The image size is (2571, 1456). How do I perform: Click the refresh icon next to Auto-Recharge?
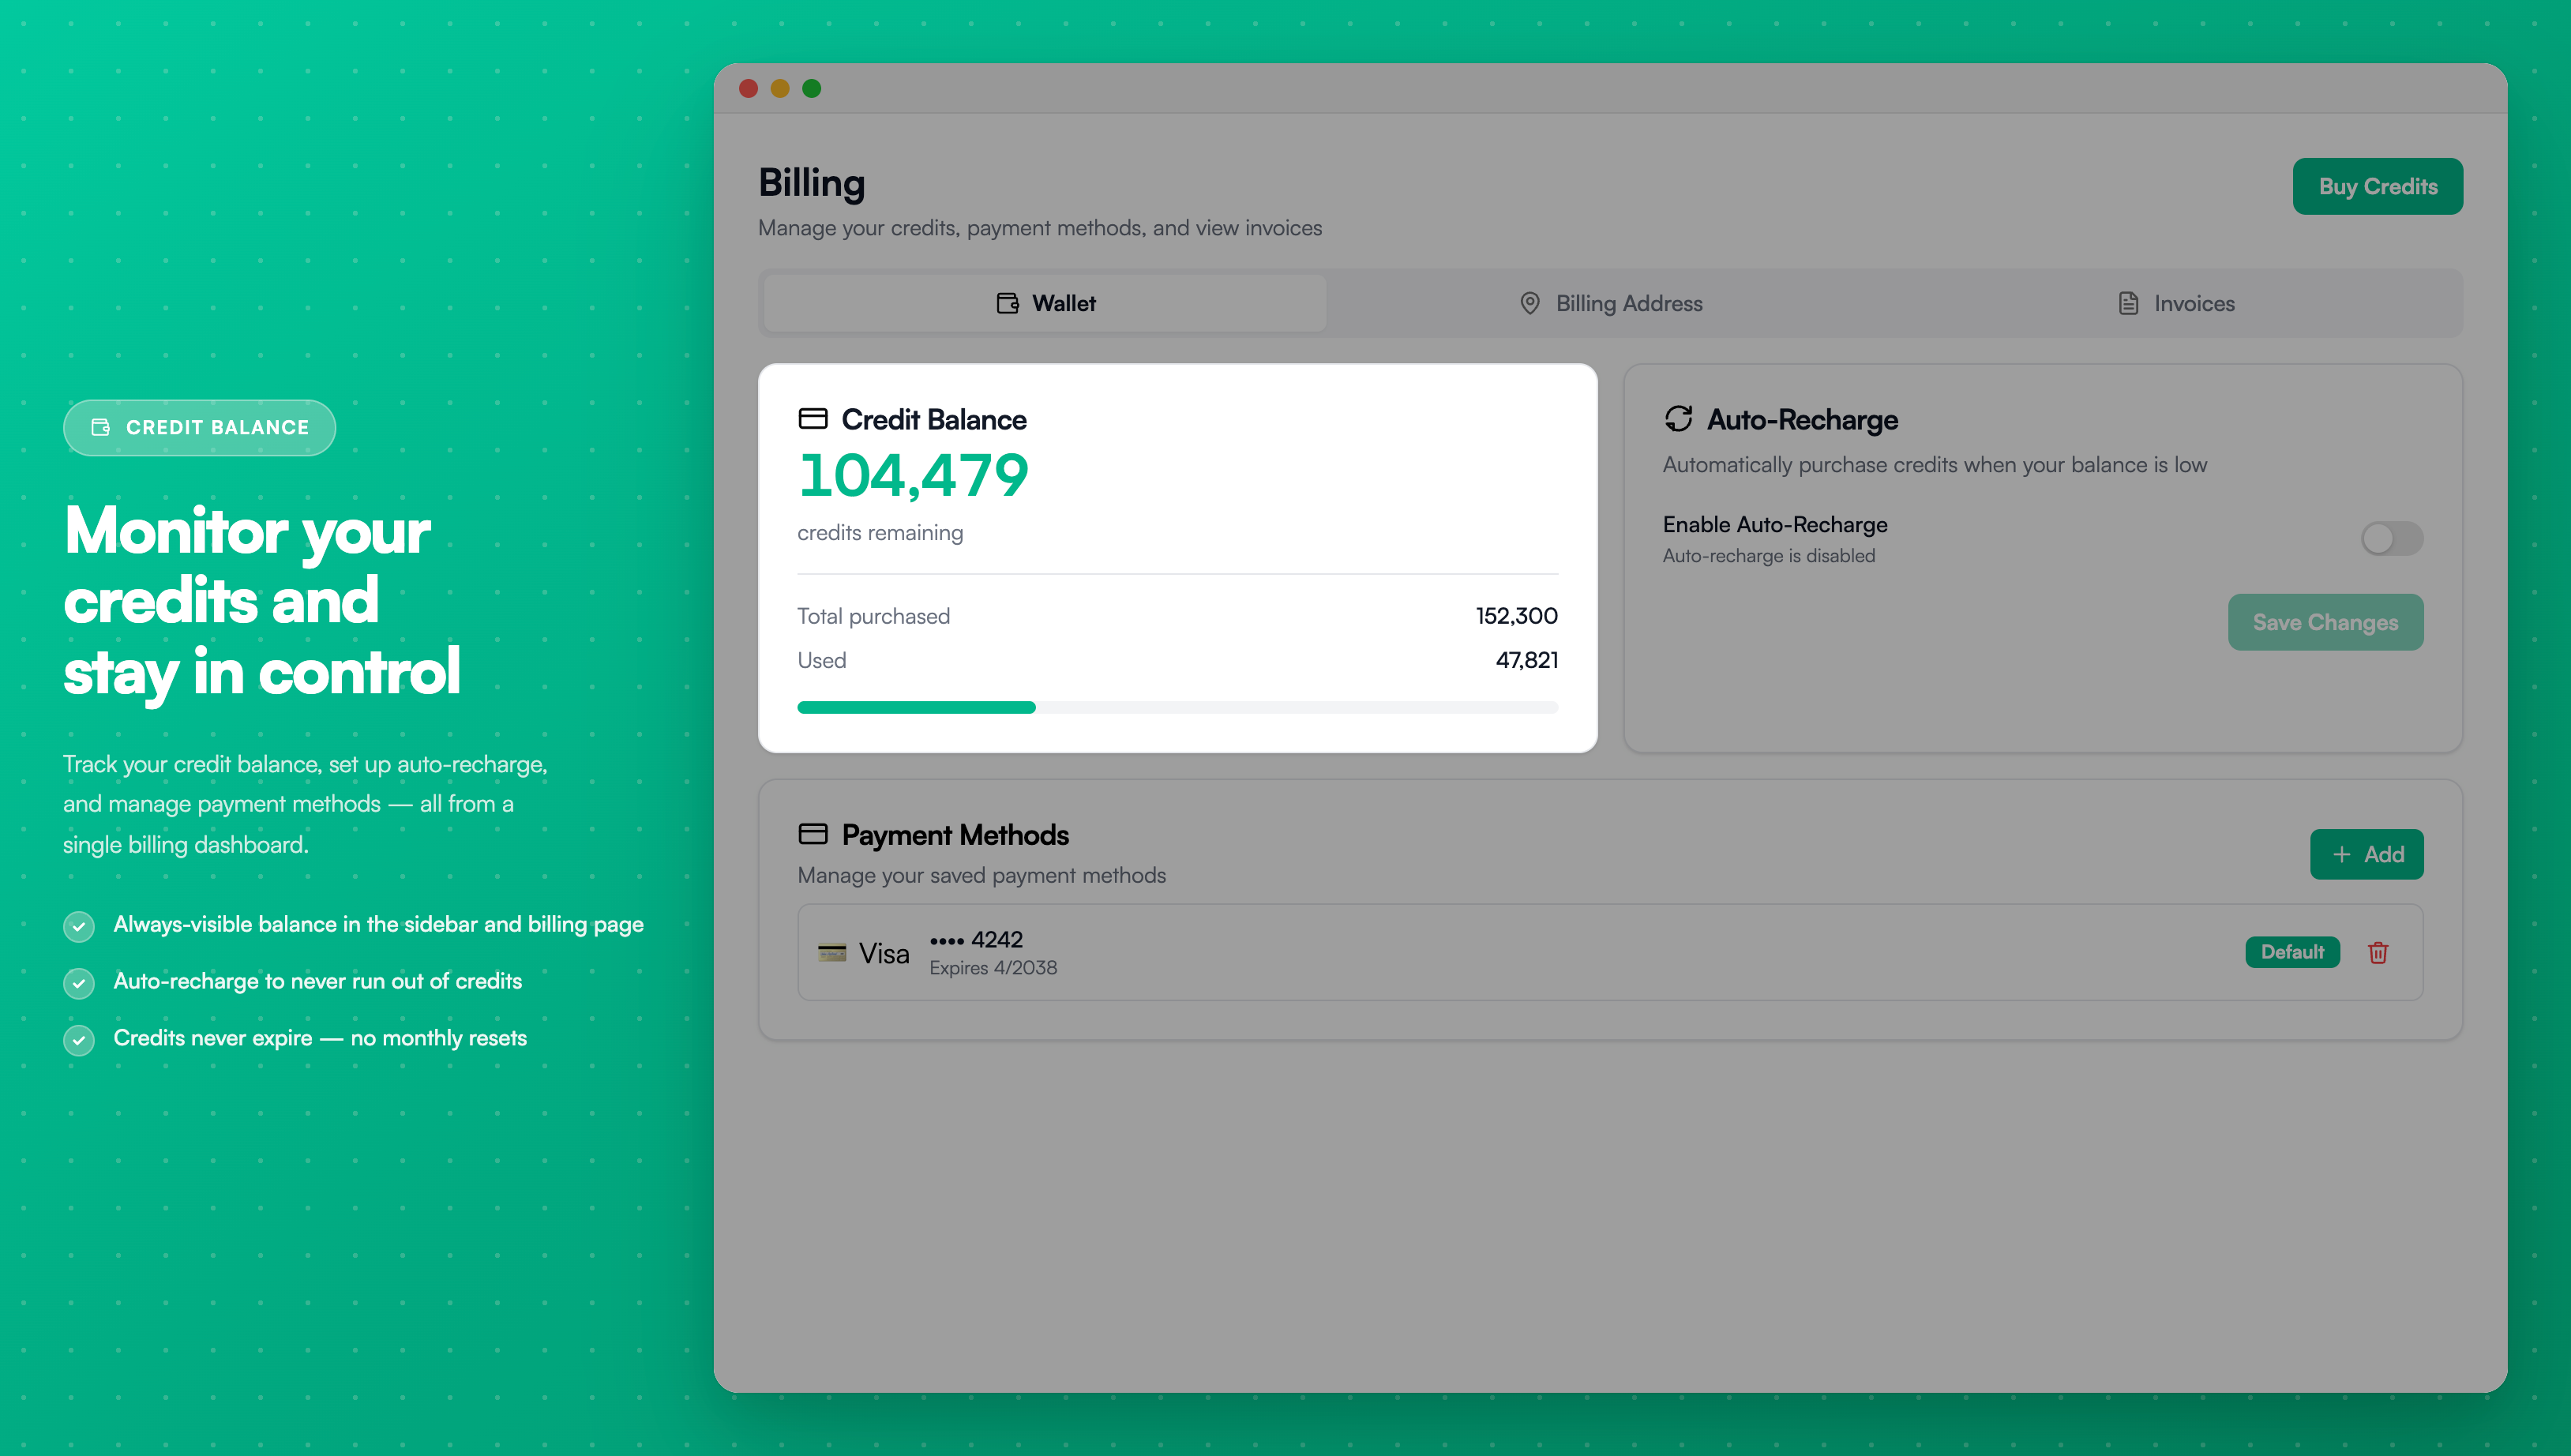point(1678,419)
